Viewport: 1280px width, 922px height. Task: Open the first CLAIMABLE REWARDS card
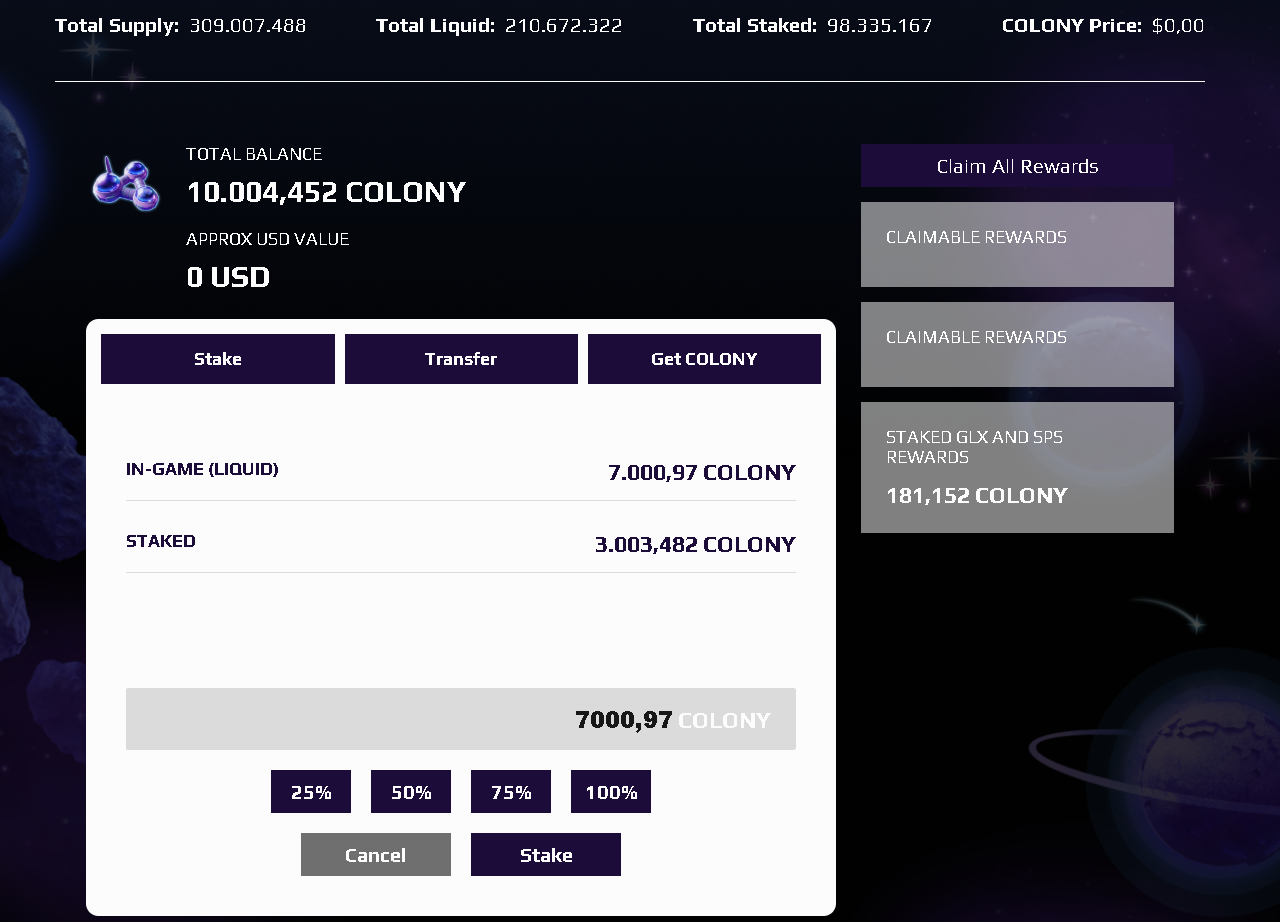(1017, 244)
